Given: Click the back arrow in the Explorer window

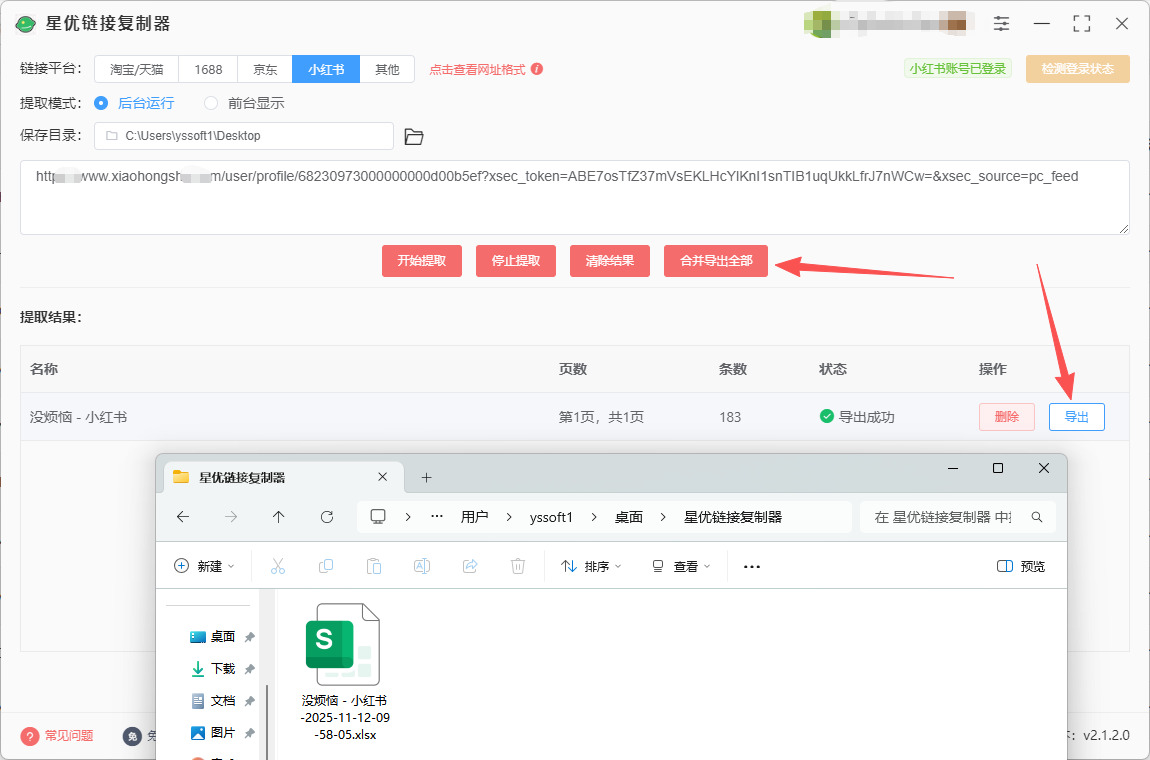Looking at the screenshot, I should tap(183, 517).
